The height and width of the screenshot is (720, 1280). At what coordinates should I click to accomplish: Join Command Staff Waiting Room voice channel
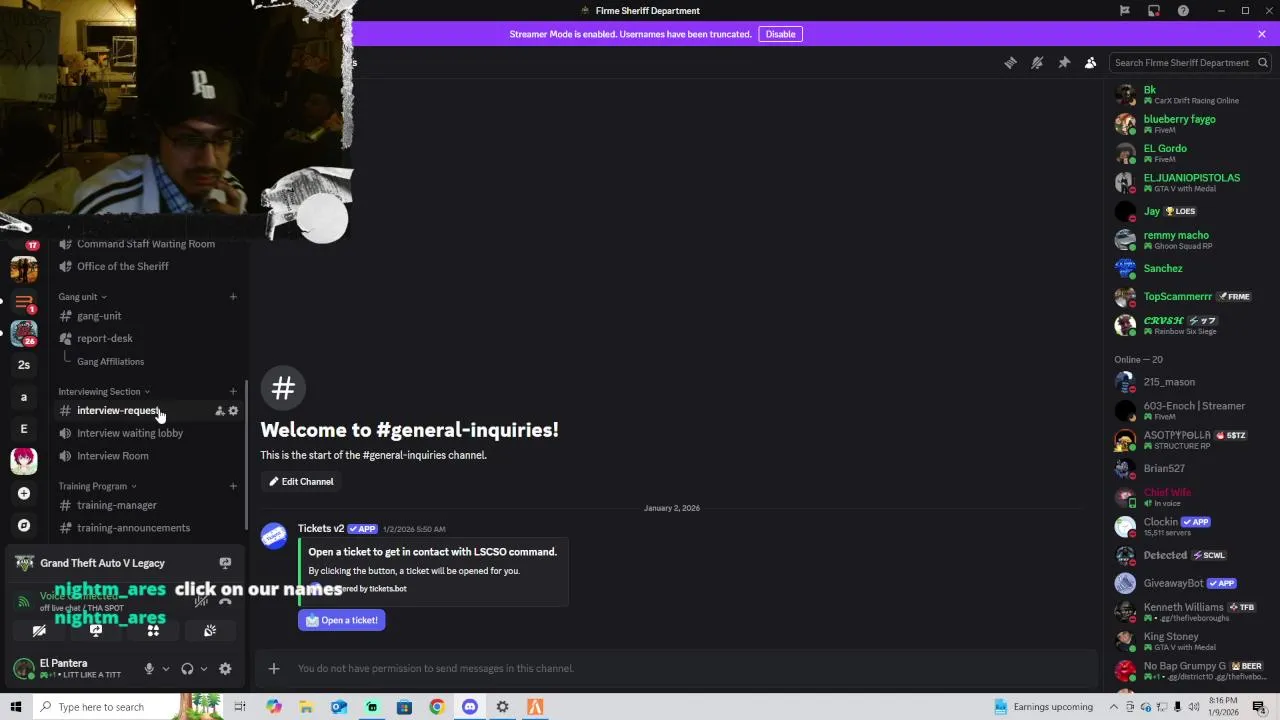click(x=148, y=244)
